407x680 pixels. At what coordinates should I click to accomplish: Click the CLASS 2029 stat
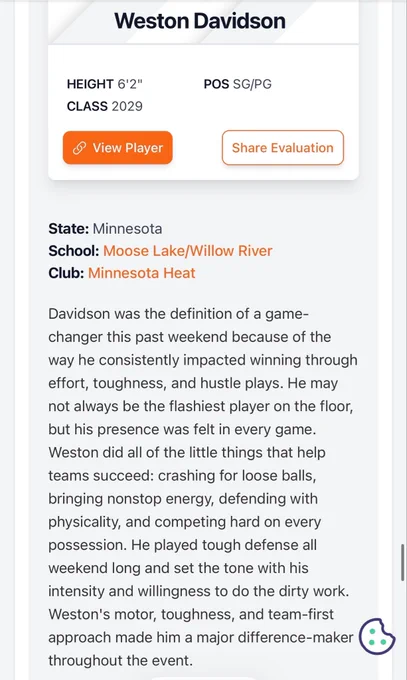[105, 106]
